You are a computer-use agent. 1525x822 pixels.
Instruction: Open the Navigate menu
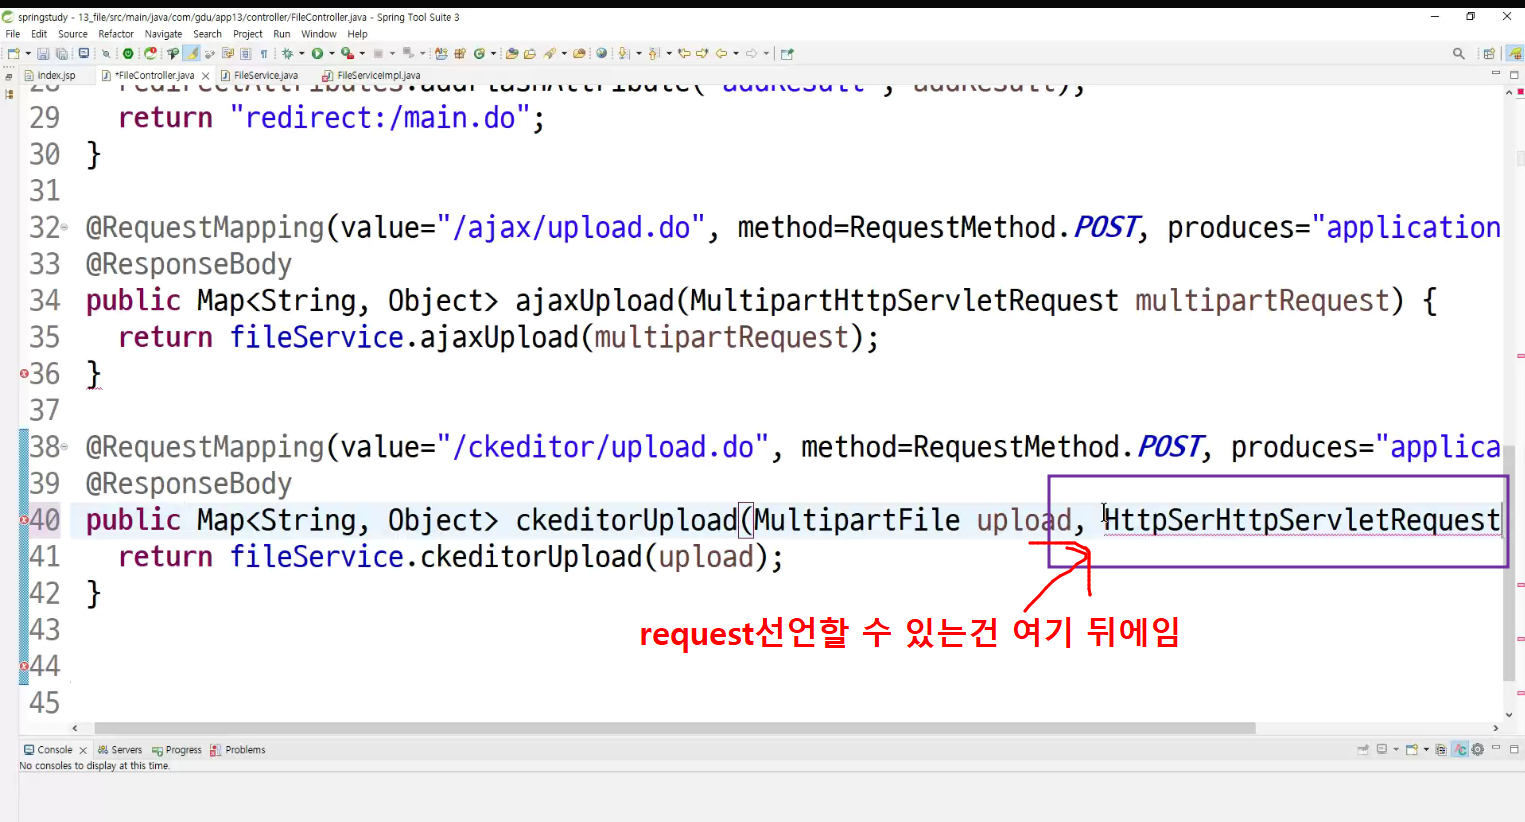click(163, 34)
